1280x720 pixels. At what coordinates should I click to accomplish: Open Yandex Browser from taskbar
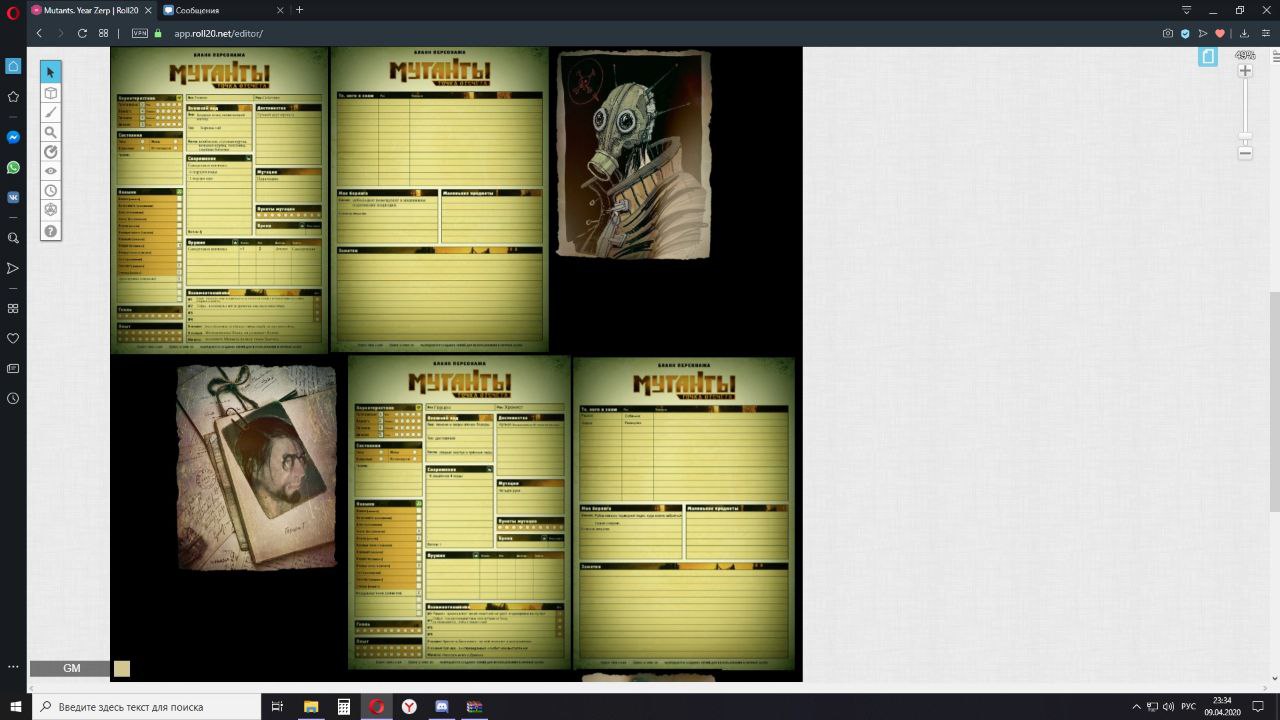point(409,707)
